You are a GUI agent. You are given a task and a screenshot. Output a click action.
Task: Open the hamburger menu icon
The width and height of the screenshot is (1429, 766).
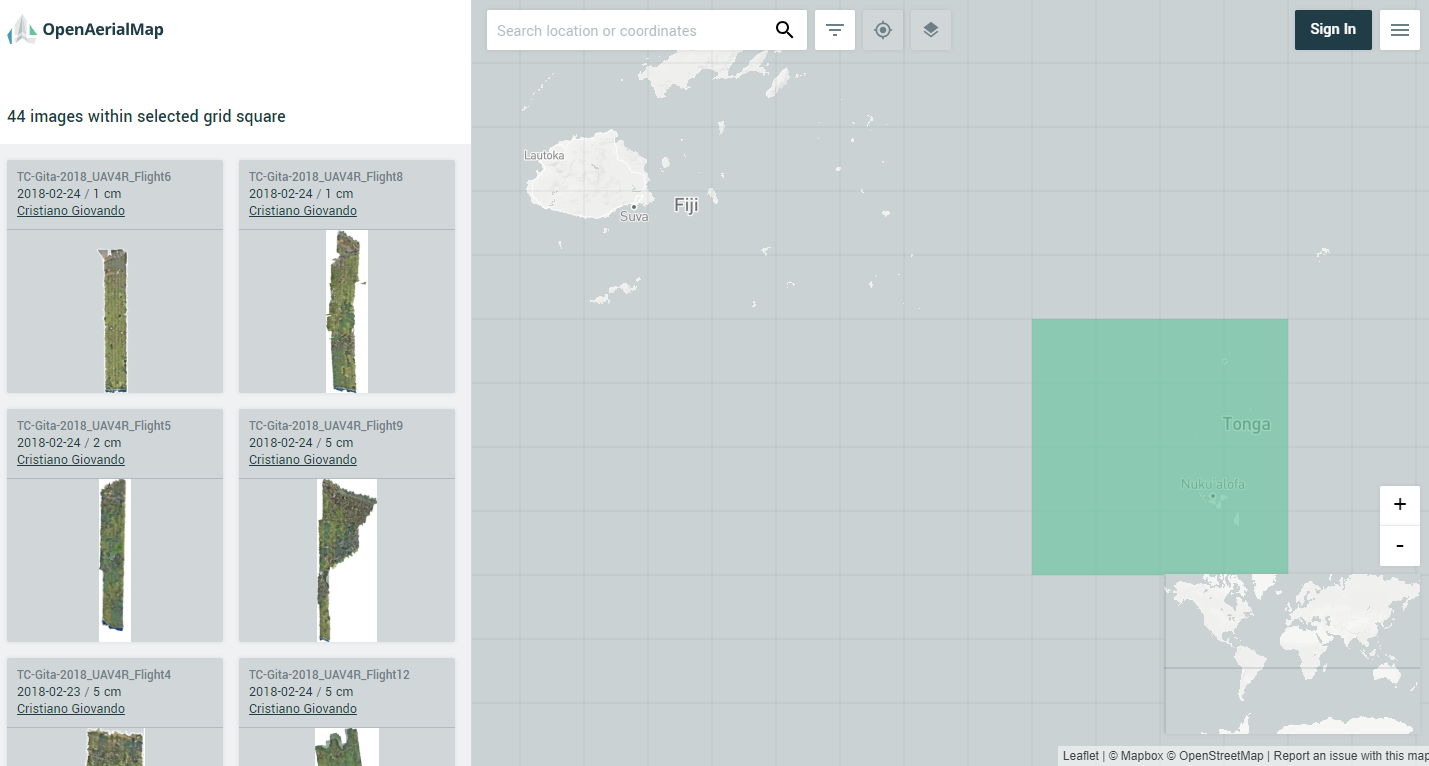coord(1400,30)
